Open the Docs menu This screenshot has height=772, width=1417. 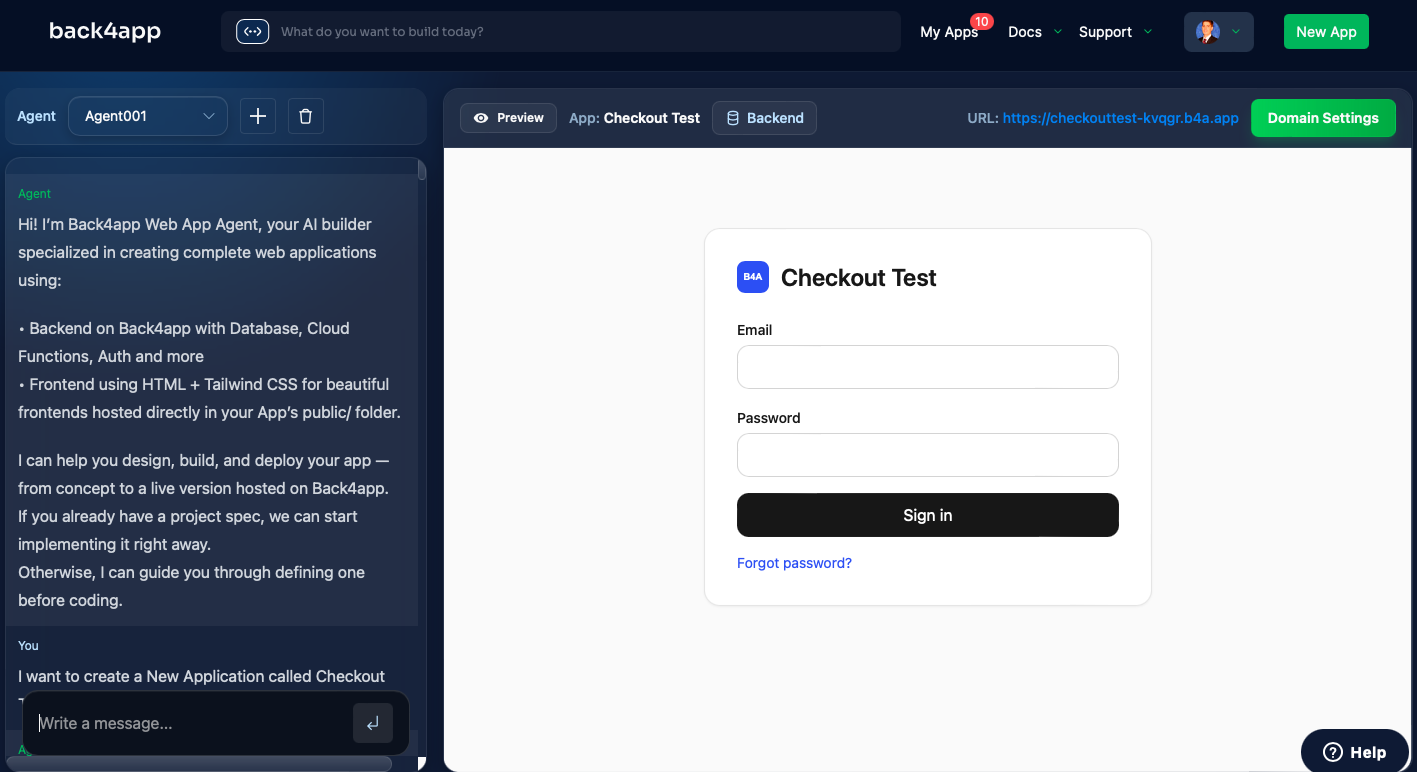pyautogui.click(x=1025, y=32)
